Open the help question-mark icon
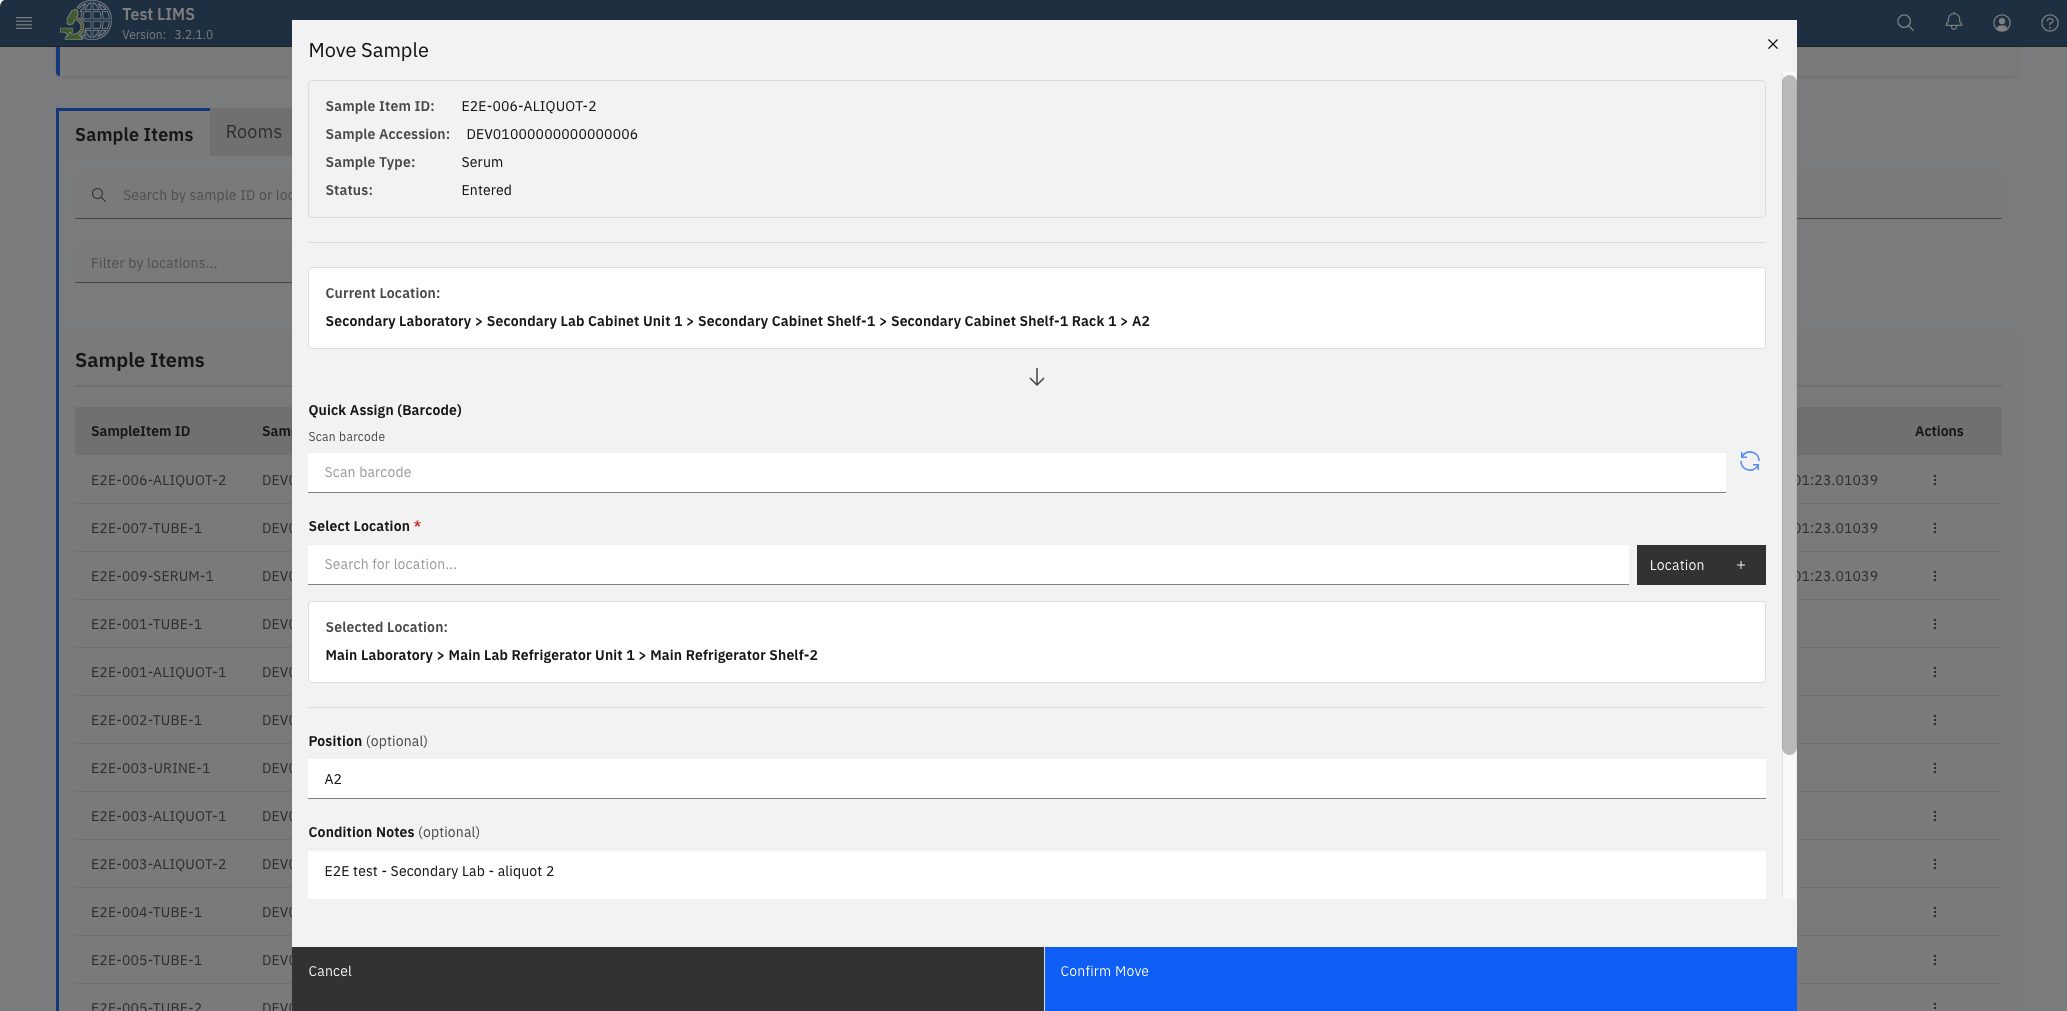The width and height of the screenshot is (2067, 1011). pos(2049,23)
